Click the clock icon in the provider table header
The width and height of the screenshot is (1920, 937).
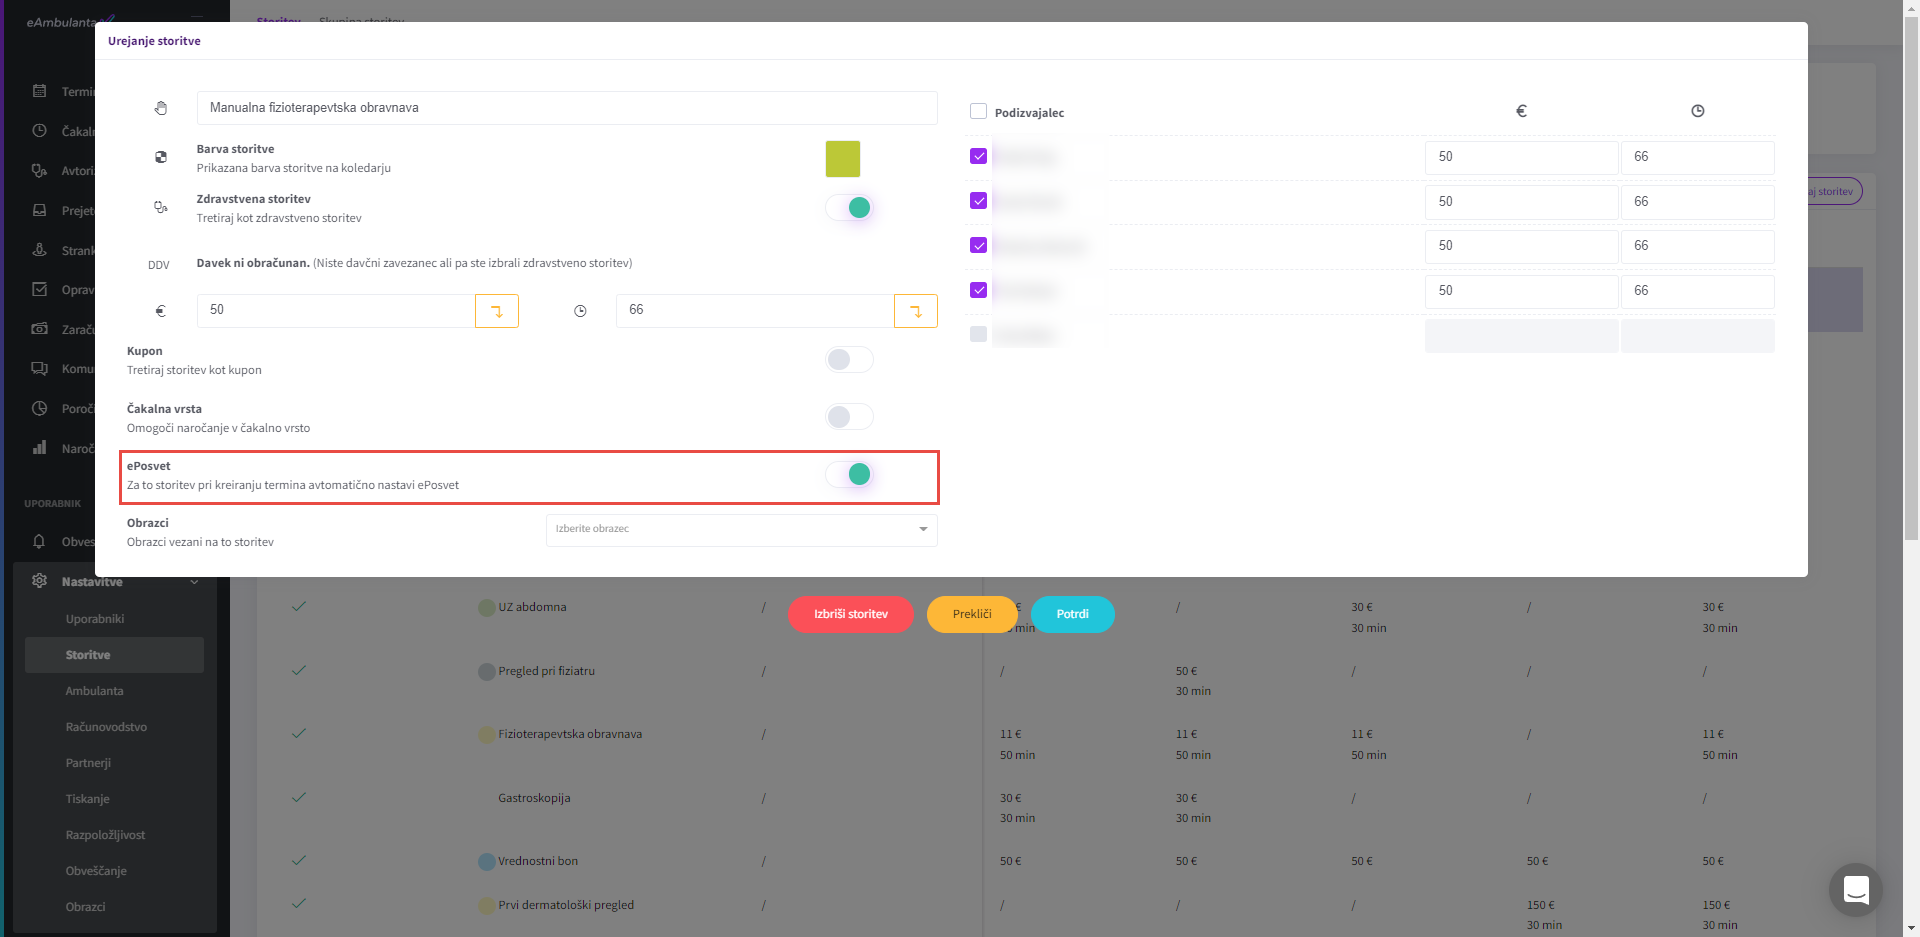click(1697, 111)
